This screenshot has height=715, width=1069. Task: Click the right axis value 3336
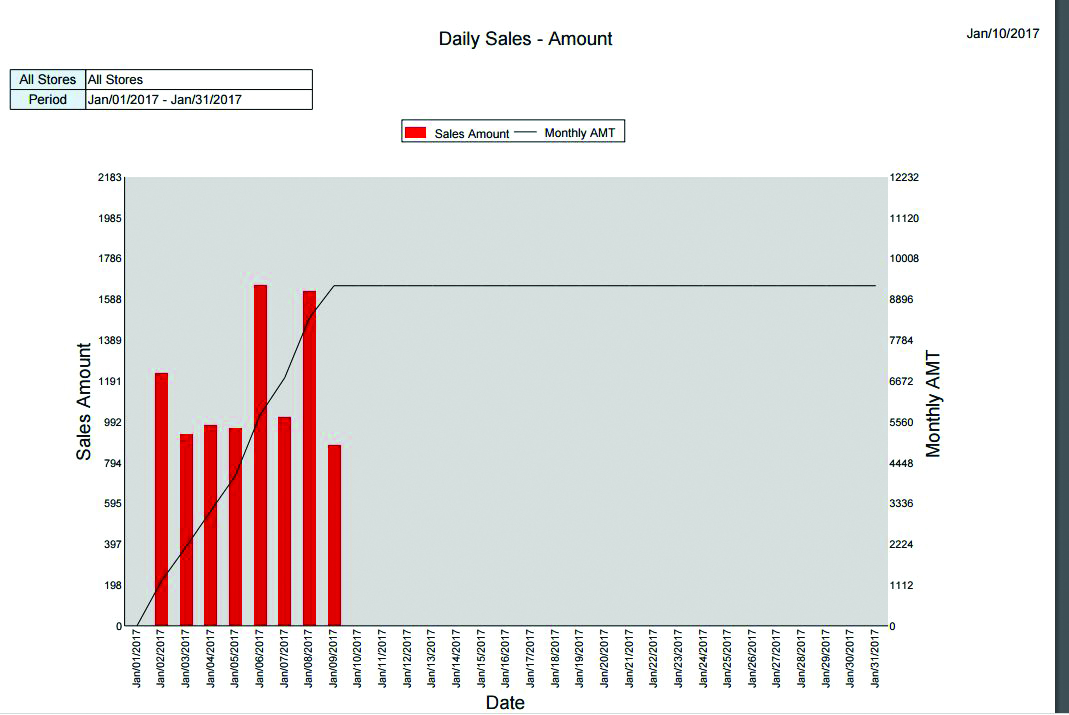(x=901, y=504)
